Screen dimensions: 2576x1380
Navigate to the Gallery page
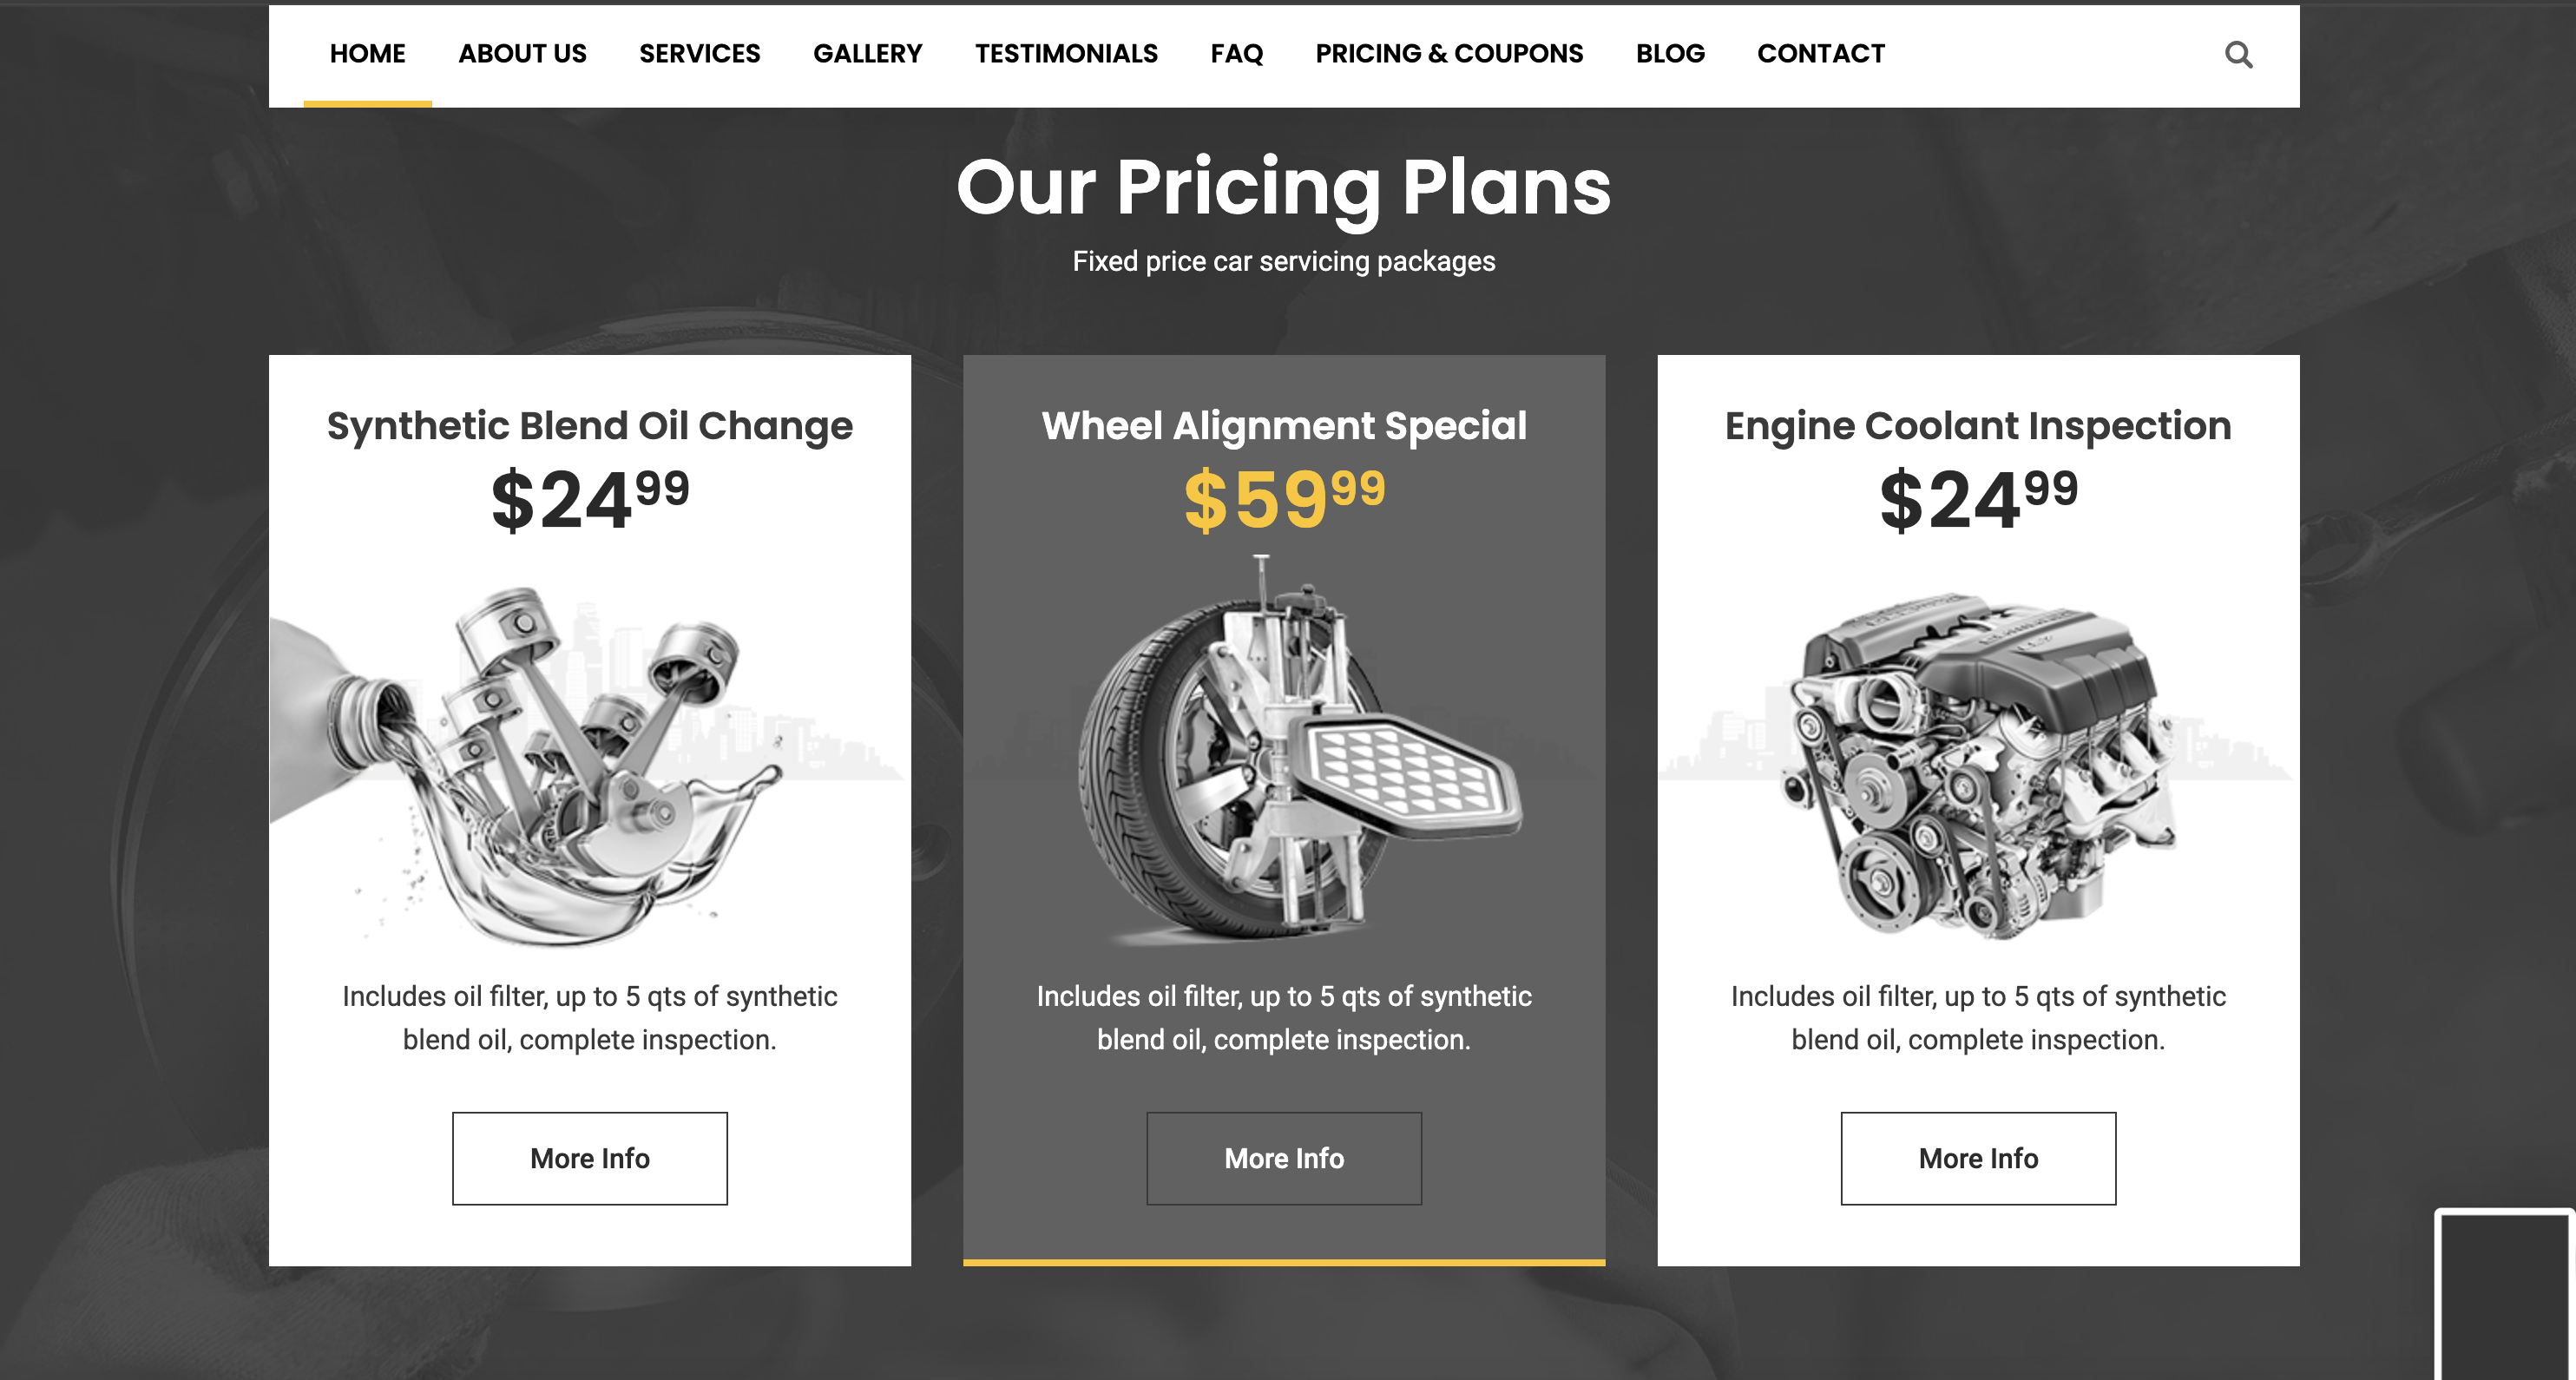tap(867, 54)
